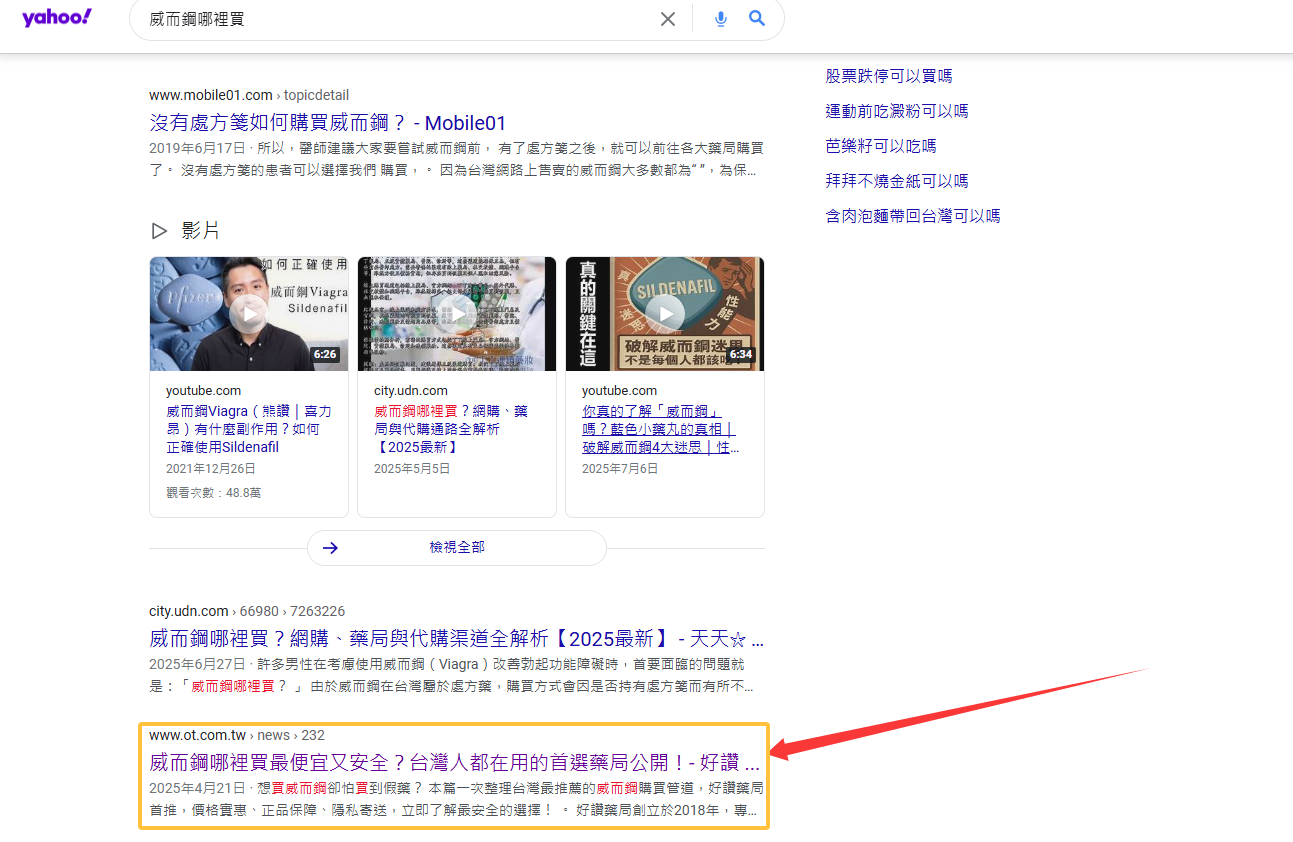Click the 2021年12月26日 video date
The width and height of the screenshot is (1293, 842).
click(211, 468)
